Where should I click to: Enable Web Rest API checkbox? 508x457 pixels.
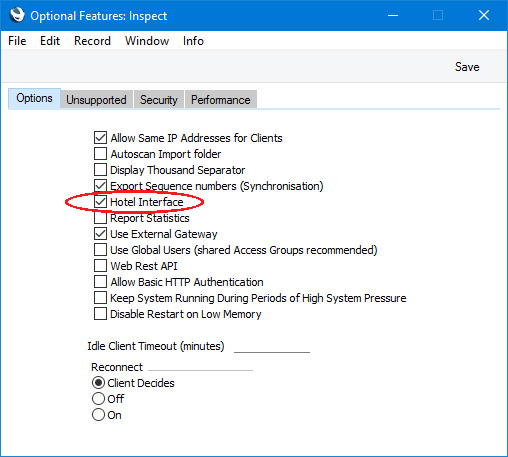coord(100,266)
